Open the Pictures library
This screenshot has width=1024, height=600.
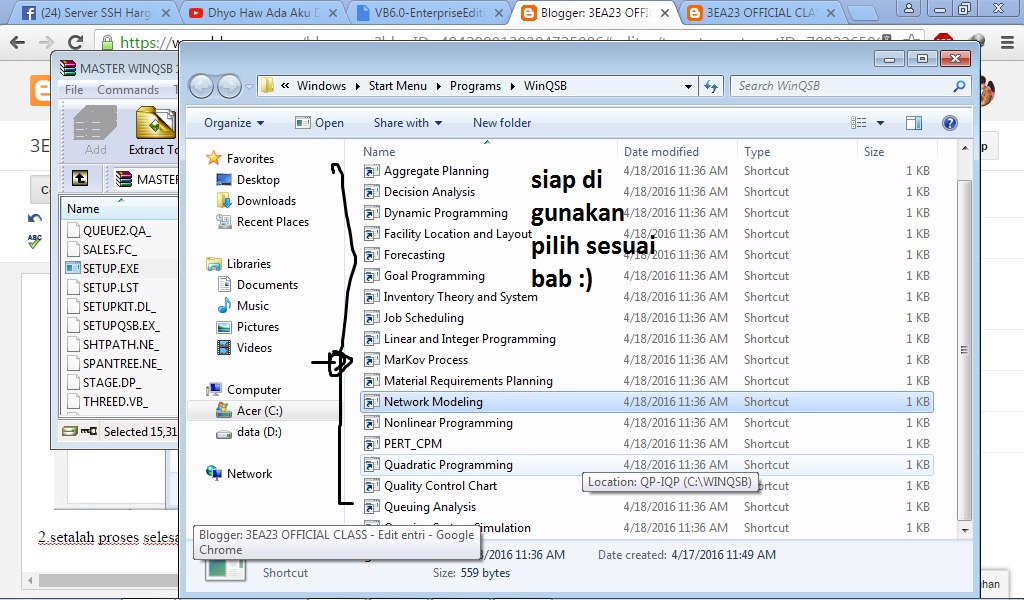[x=257, y=326]
